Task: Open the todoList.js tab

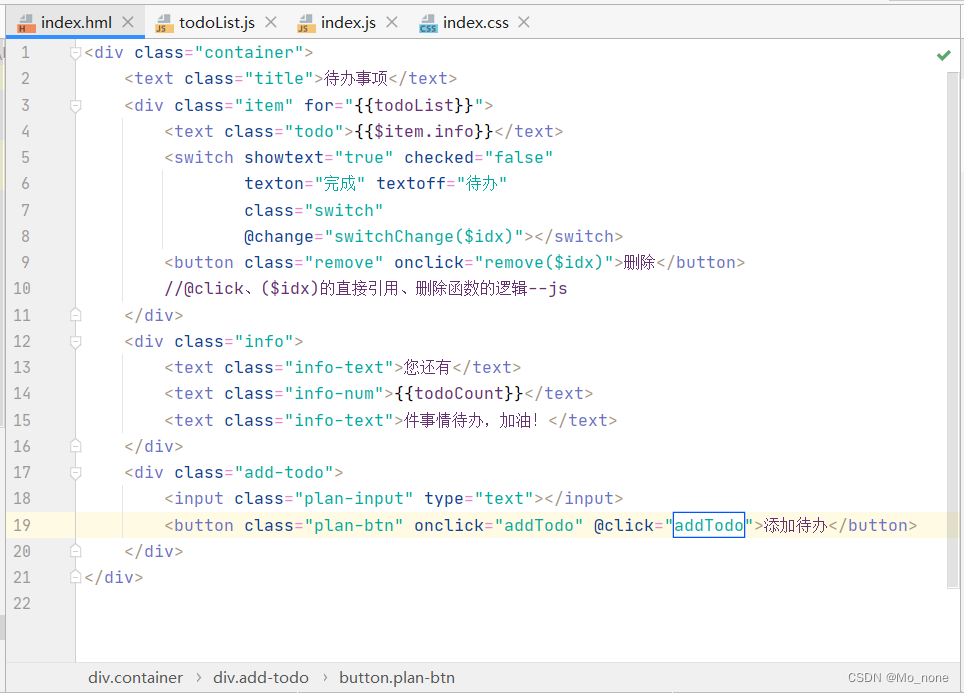Action: point(216,23)
